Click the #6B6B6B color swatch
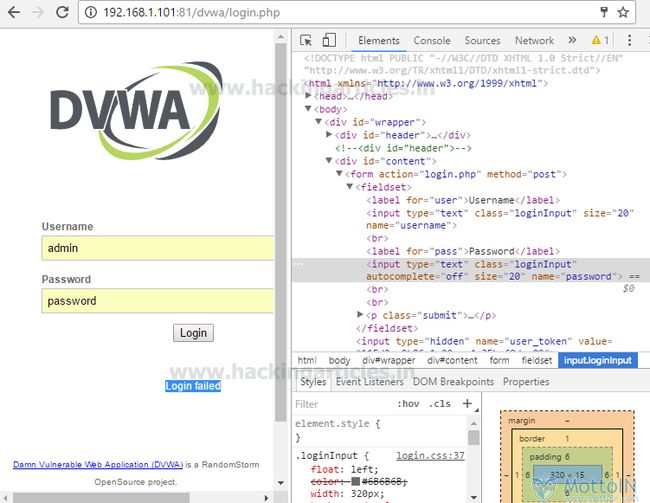This screenshot has height=503, width=650. [355, 481]
